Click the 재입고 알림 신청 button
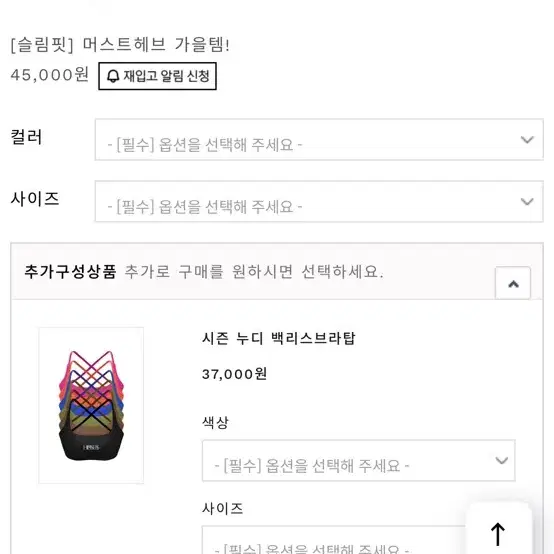 click(x=158, y=76)
